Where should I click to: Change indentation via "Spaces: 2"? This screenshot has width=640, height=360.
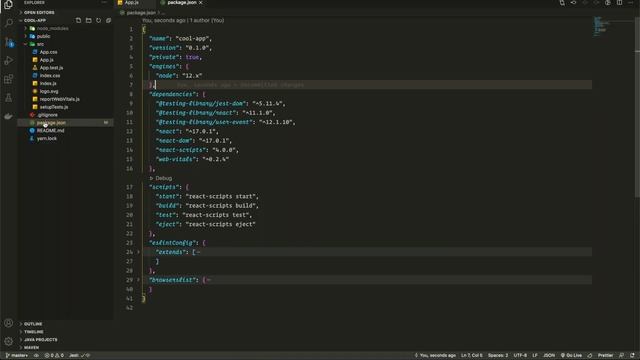[x=498, y=356]
